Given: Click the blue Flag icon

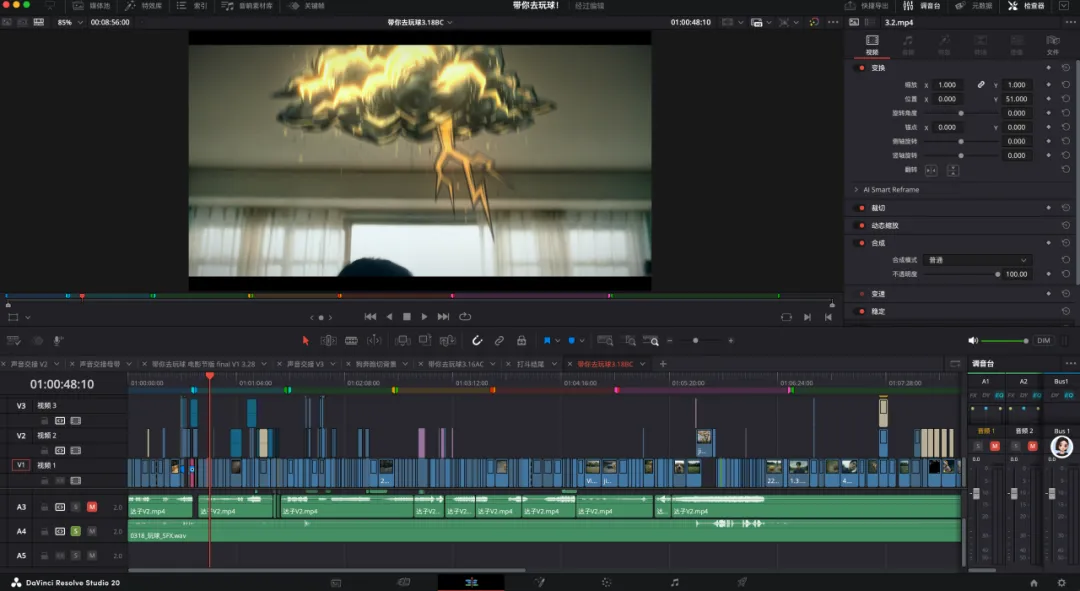Looking at the screenshot, I should point(547,340).
